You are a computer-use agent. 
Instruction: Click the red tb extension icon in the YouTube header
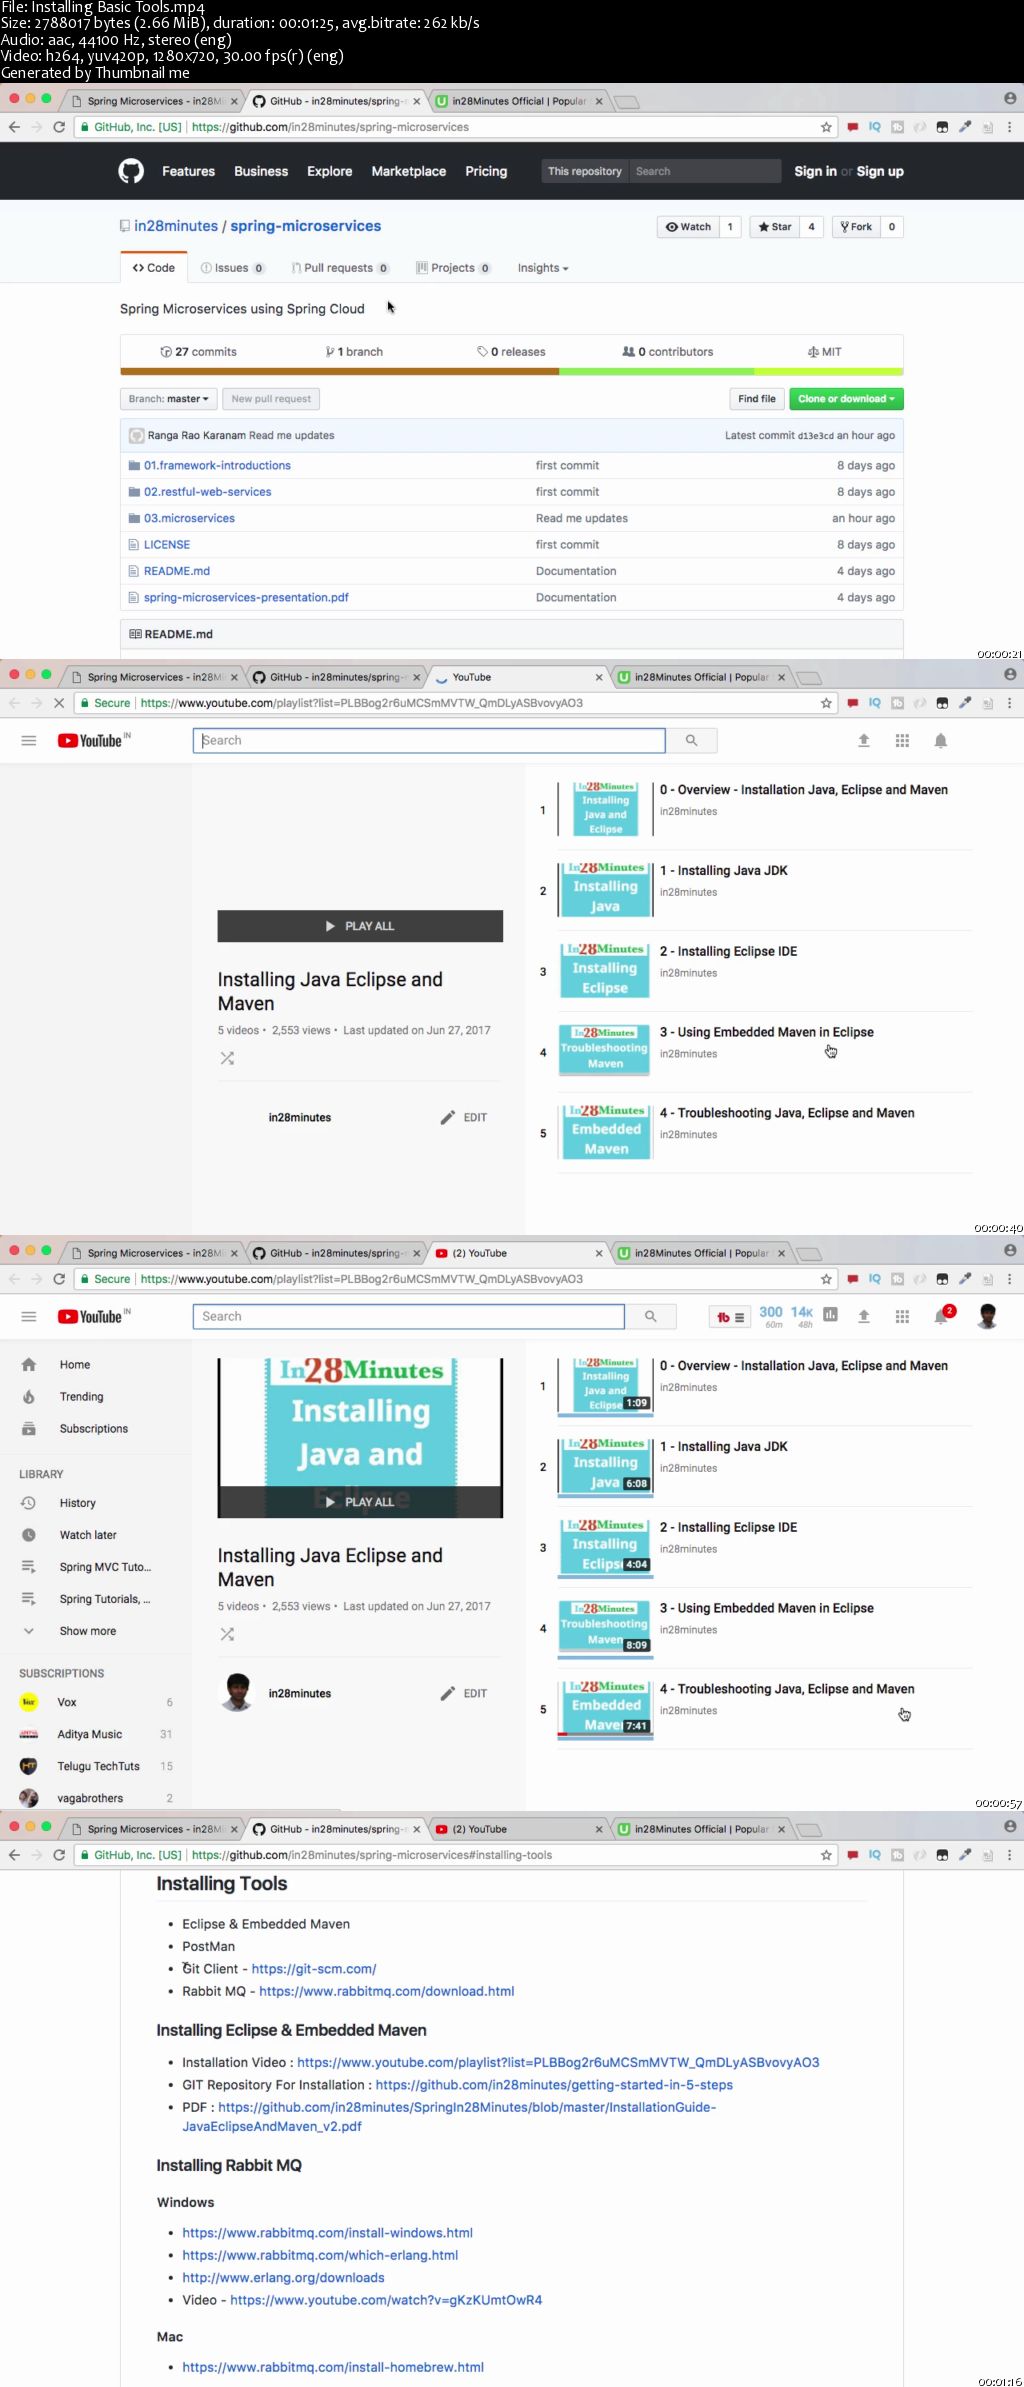pos(730,1317)
